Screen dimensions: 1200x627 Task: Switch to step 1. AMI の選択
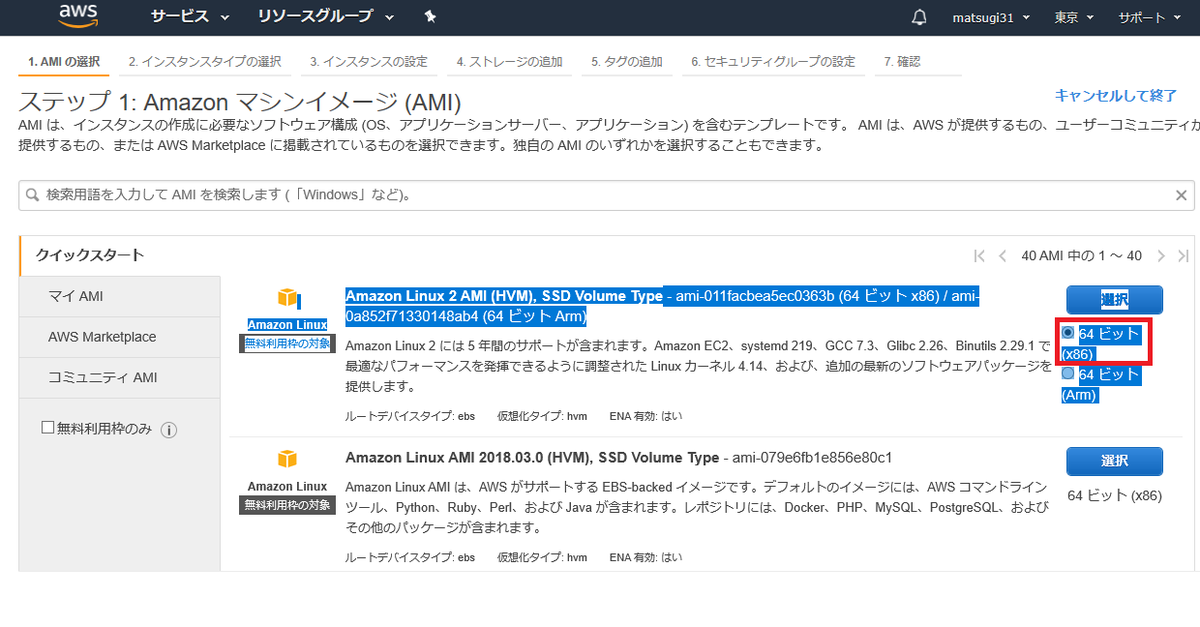[64, 62]
